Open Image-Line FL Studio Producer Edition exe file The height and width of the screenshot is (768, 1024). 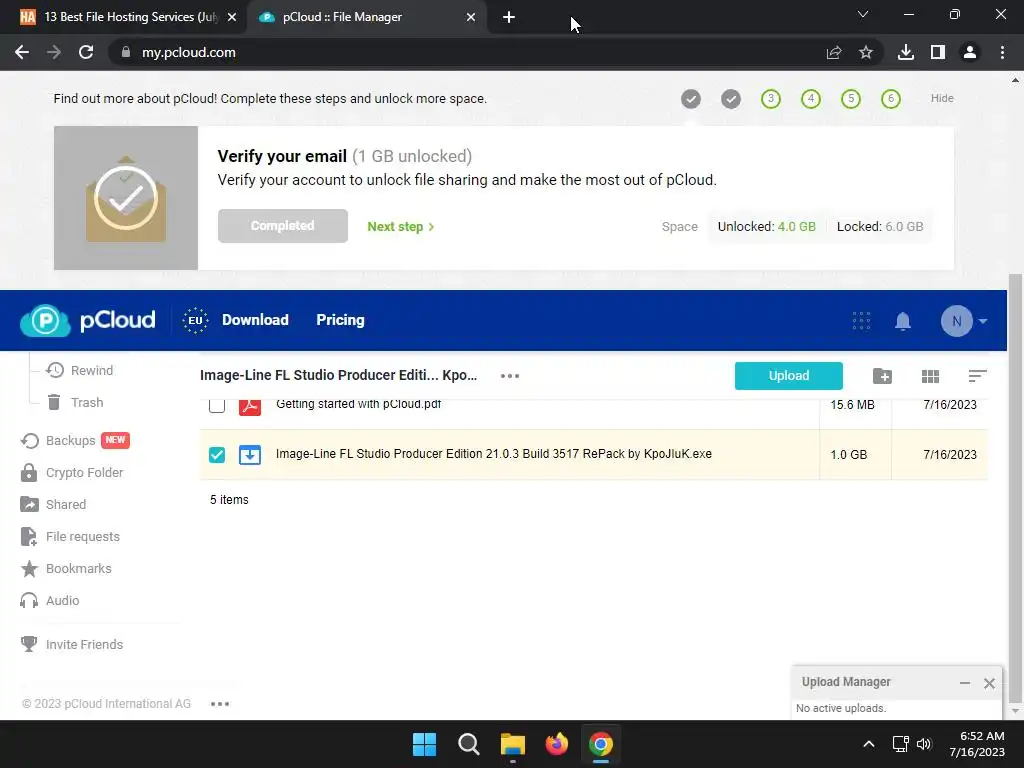pos(494,454)
